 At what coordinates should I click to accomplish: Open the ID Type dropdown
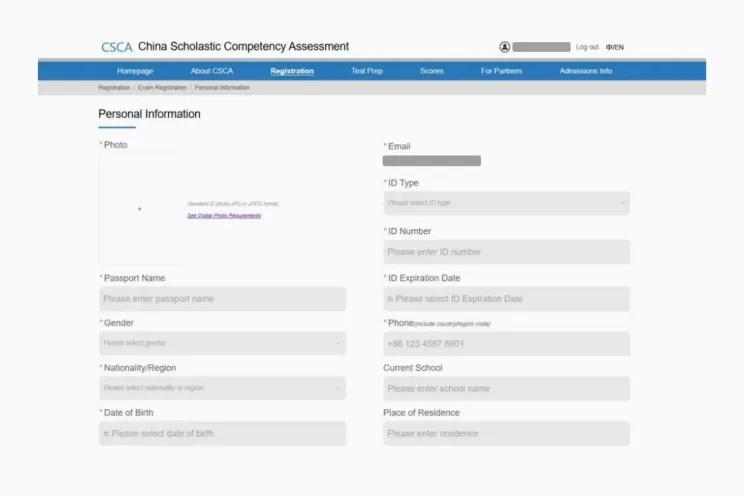pos(506,203)
